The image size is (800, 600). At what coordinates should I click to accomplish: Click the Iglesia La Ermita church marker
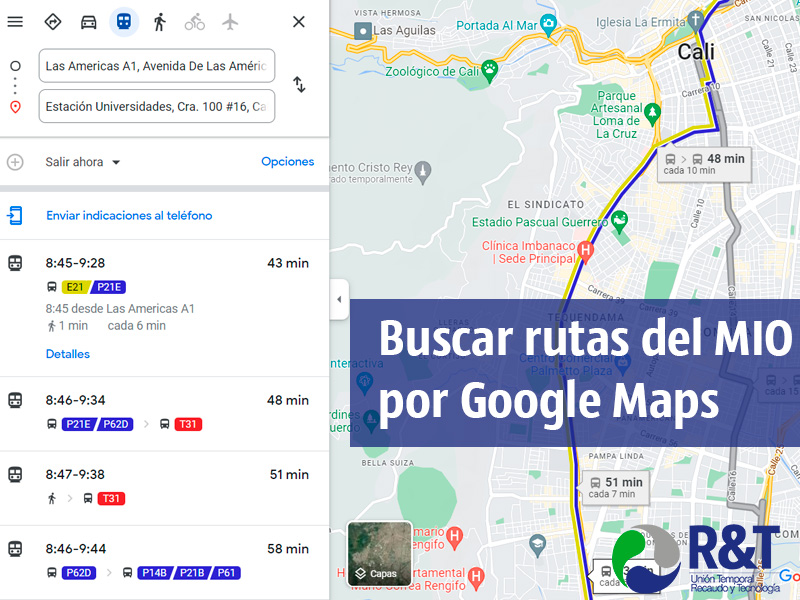click(695, 21)
